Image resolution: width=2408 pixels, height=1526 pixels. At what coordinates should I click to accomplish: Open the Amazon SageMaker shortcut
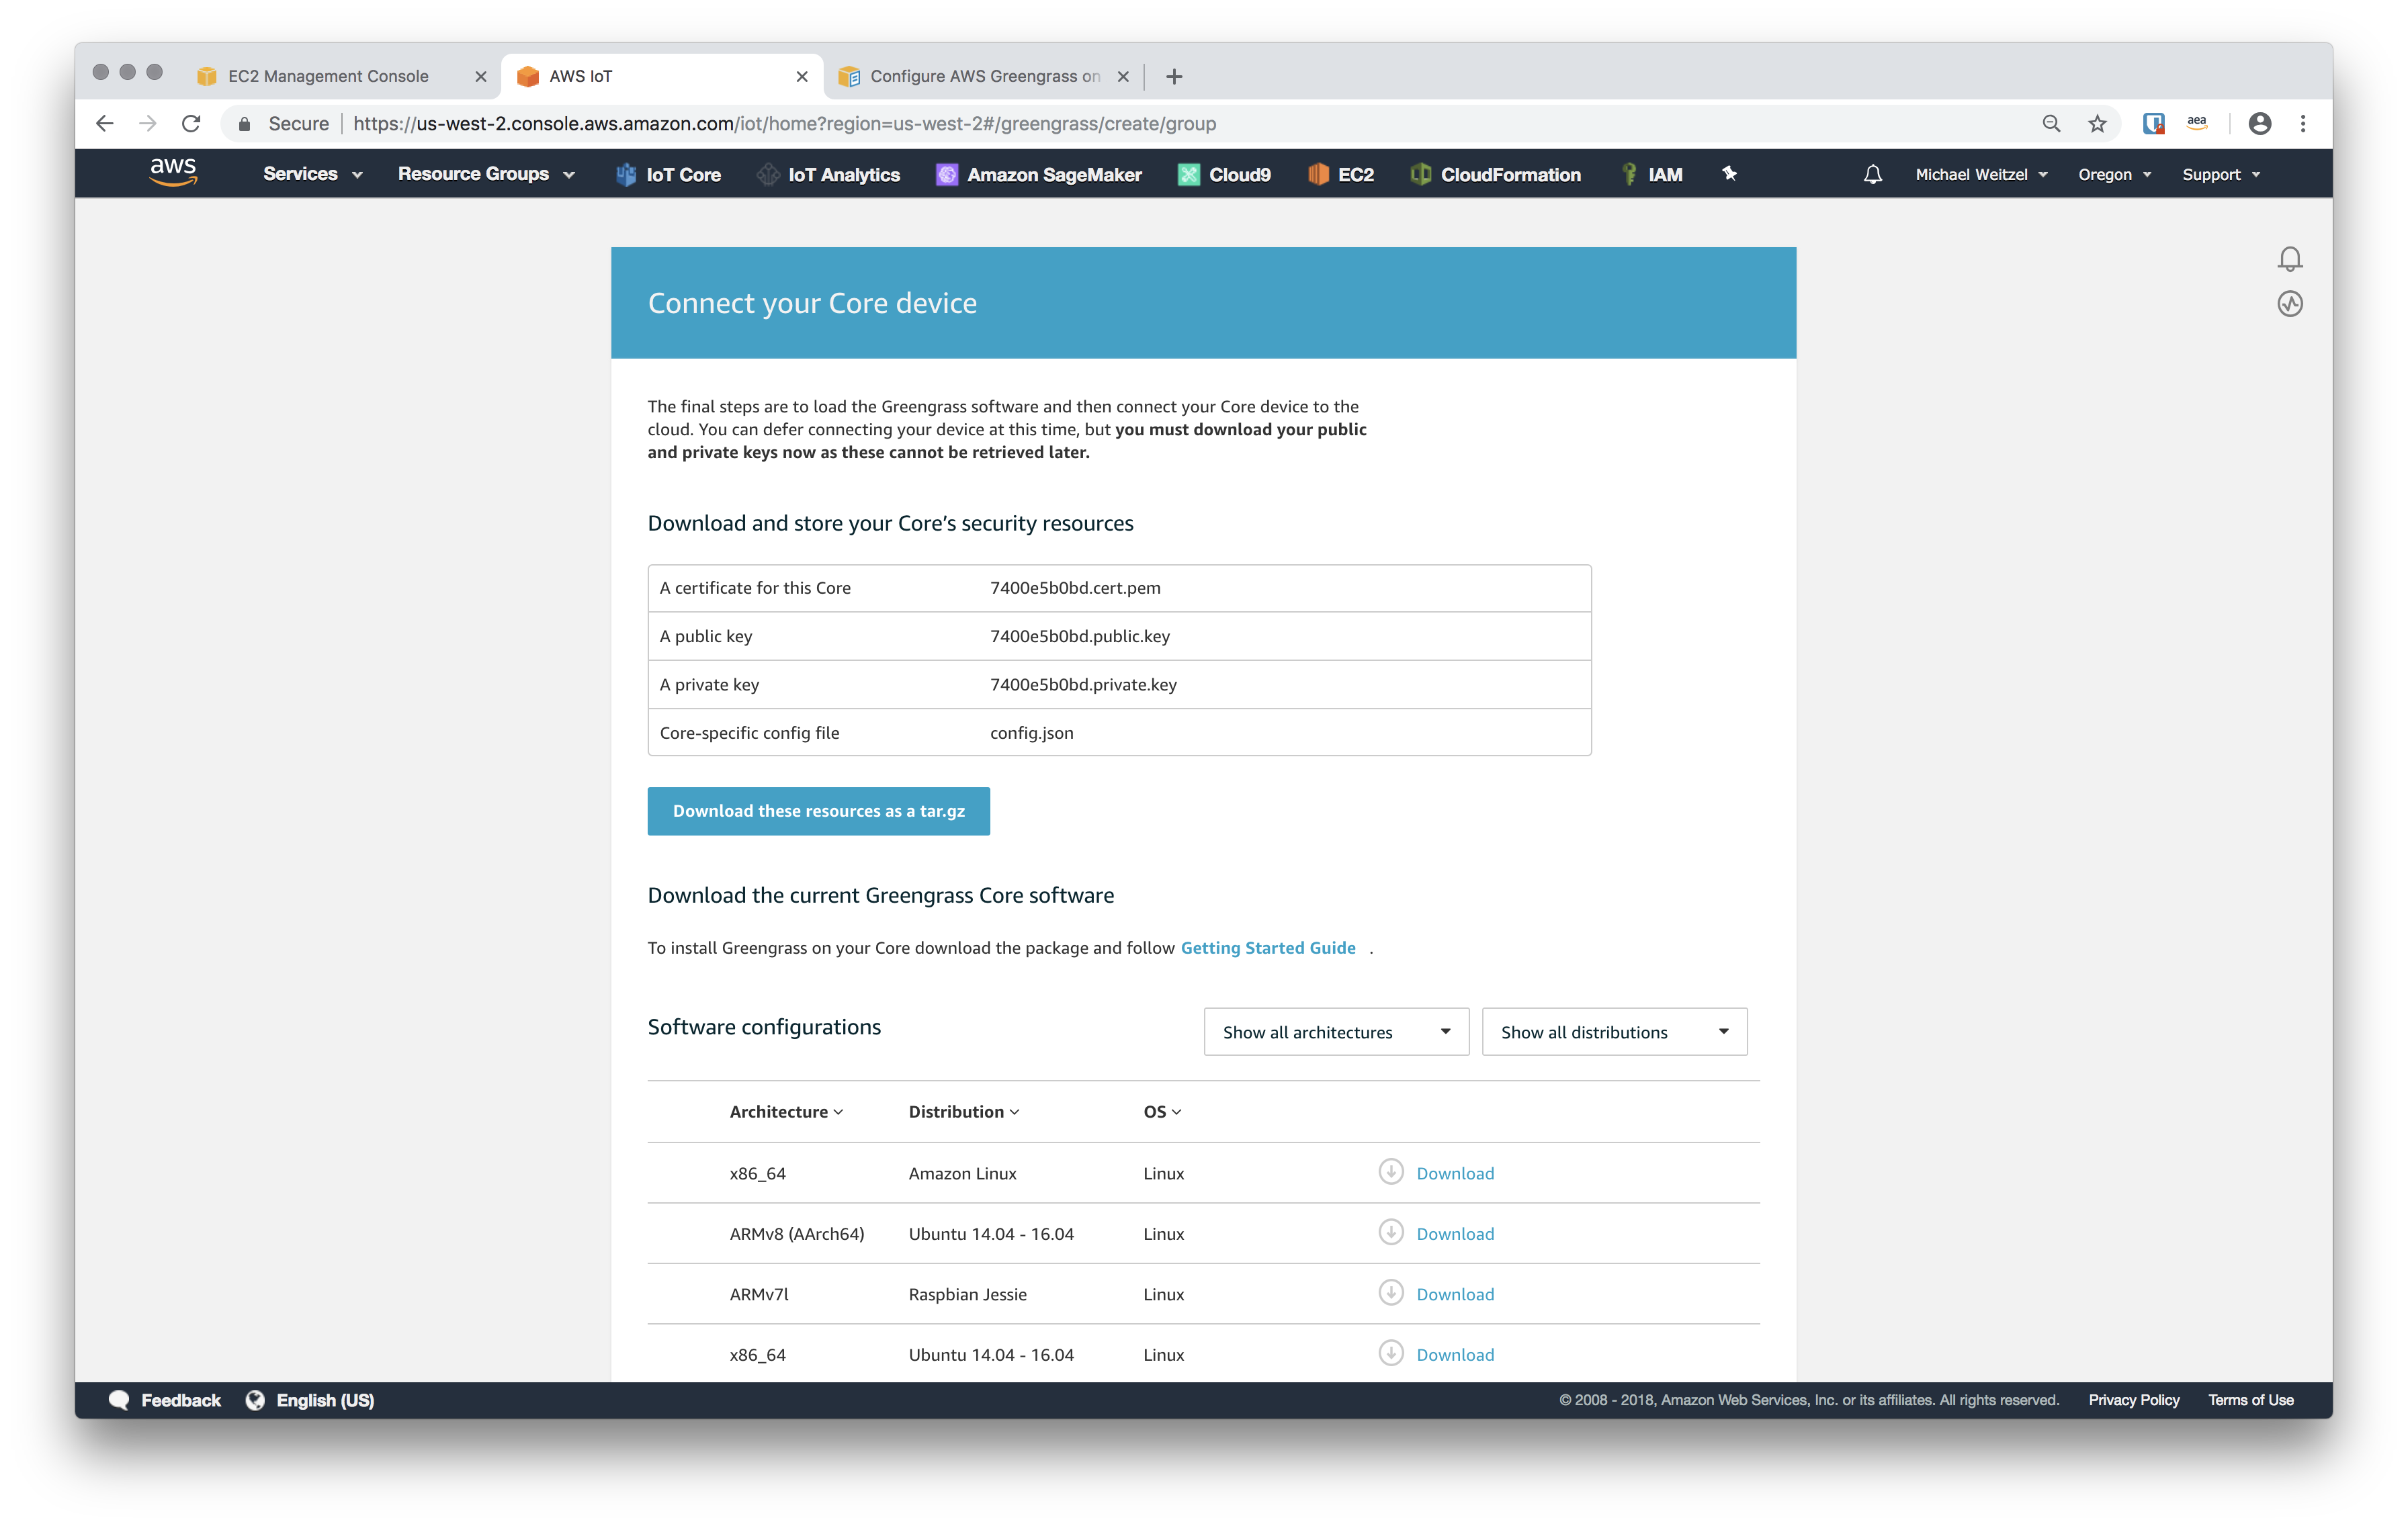1038,174
